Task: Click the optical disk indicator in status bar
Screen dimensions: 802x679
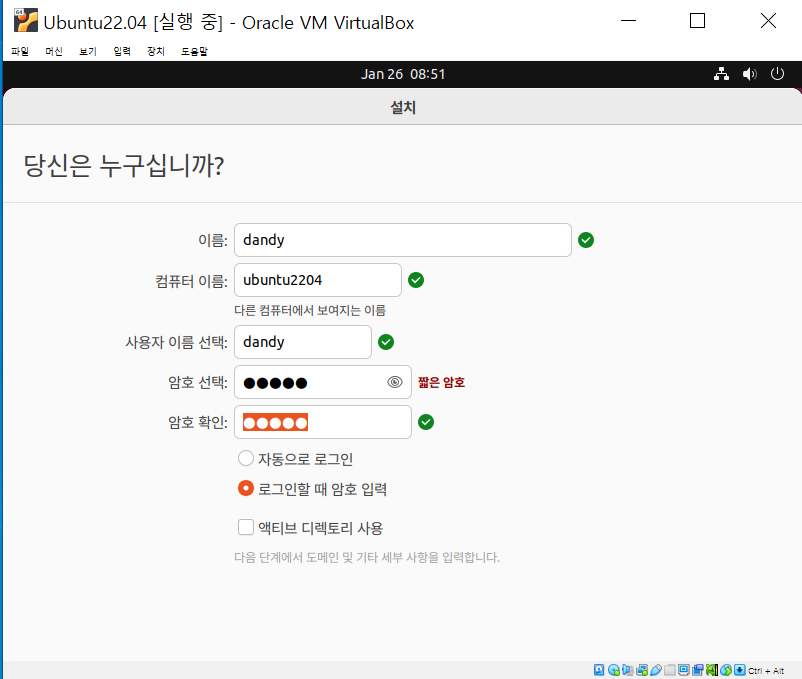Action: (x=614, y=670)
